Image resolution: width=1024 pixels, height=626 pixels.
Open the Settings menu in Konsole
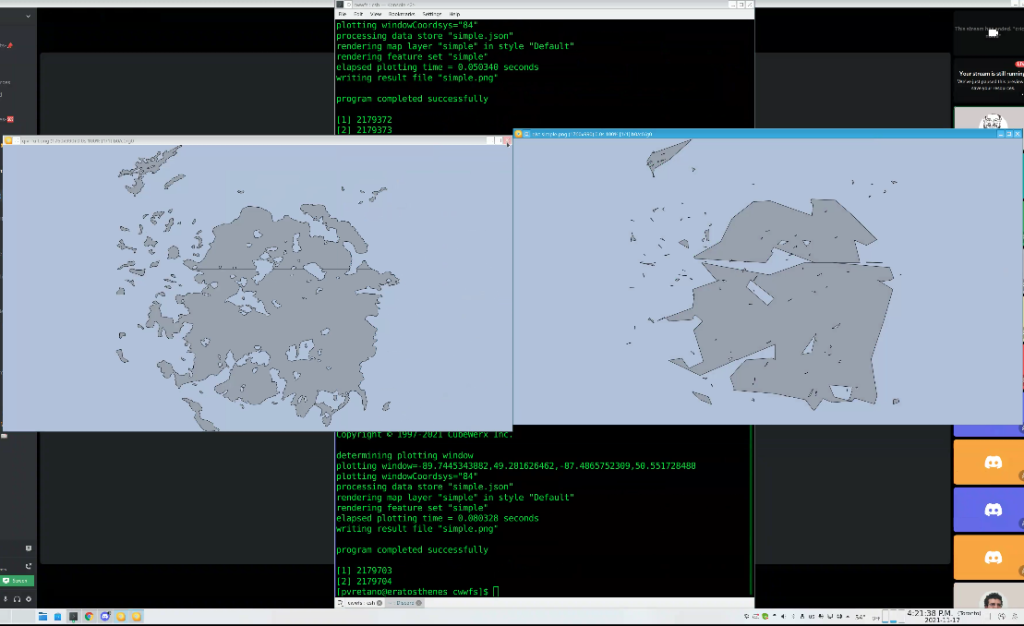(x=432, y=14)
